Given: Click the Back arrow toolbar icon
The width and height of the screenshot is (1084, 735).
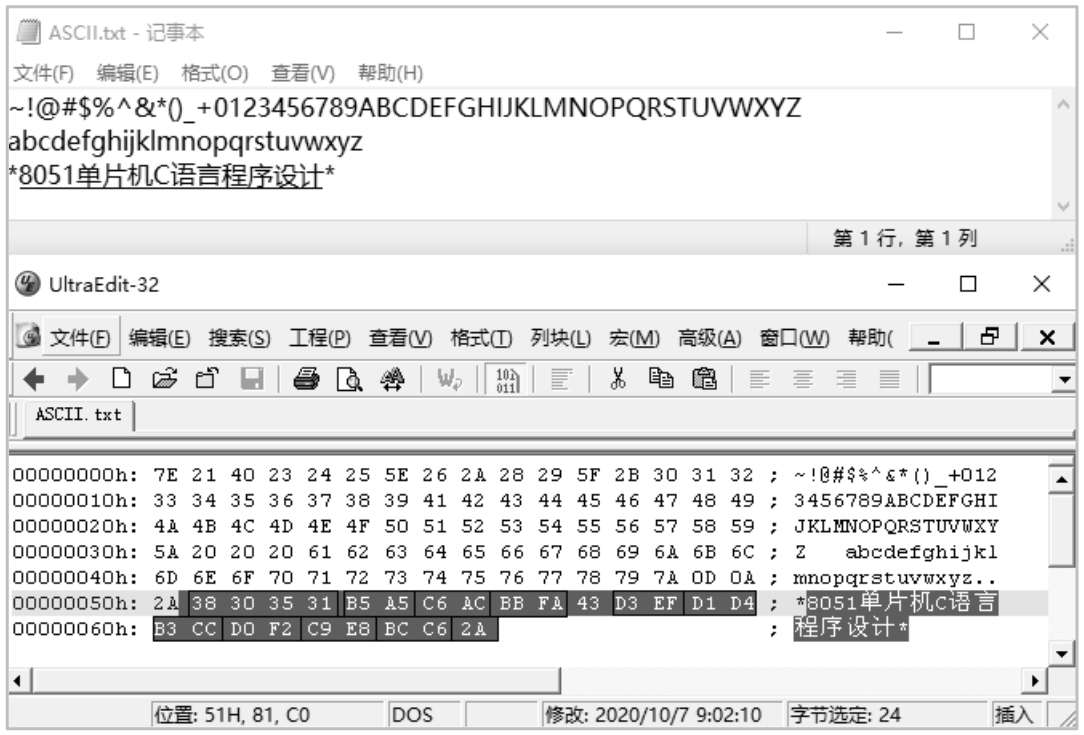Looking at the screenshot, I should pyautogui.click(x=33, y=379).
